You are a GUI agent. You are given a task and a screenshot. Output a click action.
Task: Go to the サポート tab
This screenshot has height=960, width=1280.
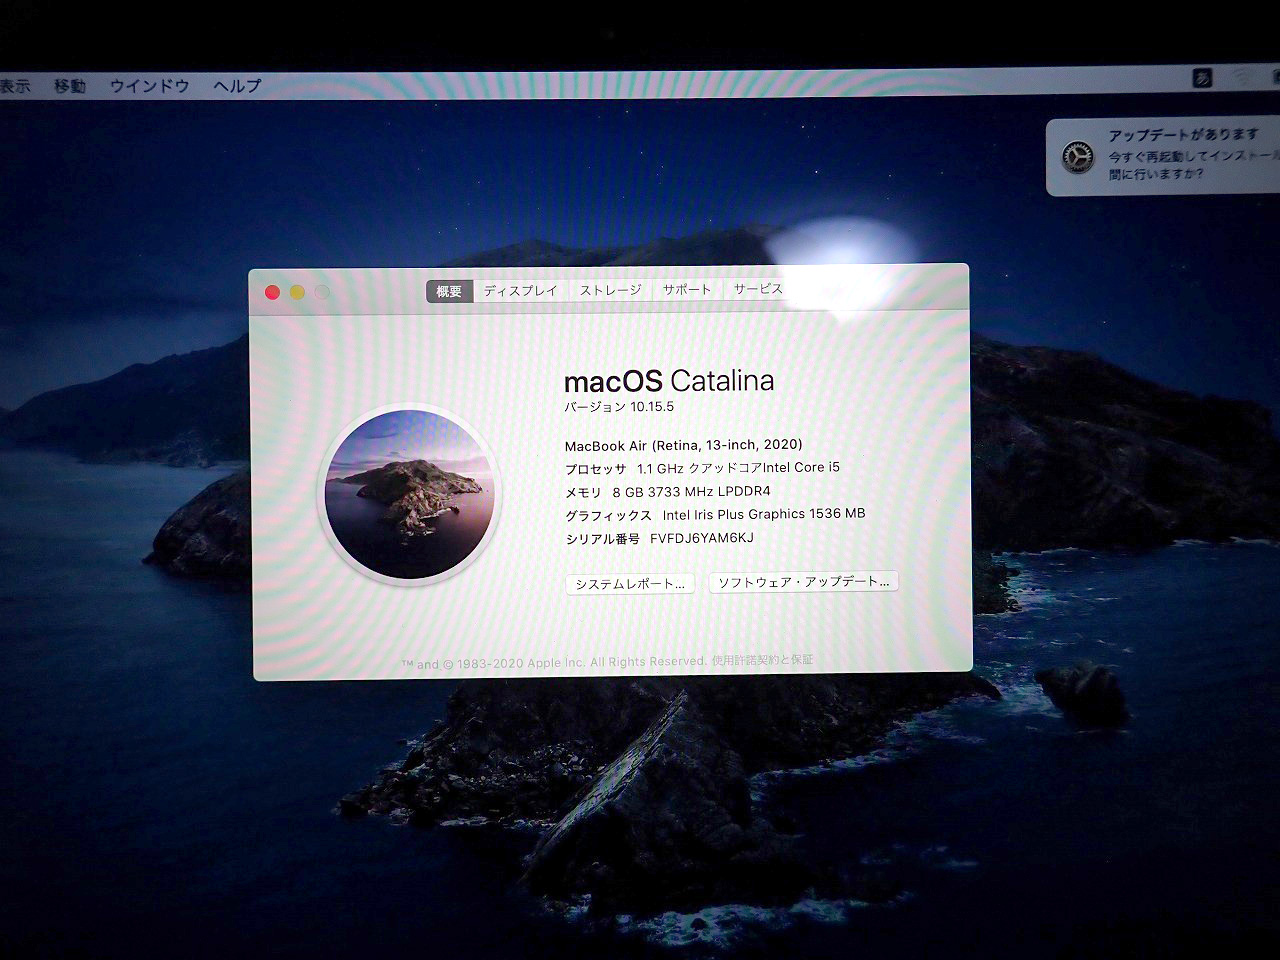687,289
